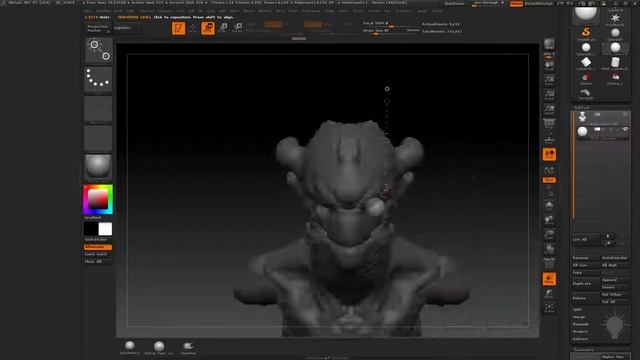
Task: Select the cylinder tool thumbnail
Action: (615, 63)
